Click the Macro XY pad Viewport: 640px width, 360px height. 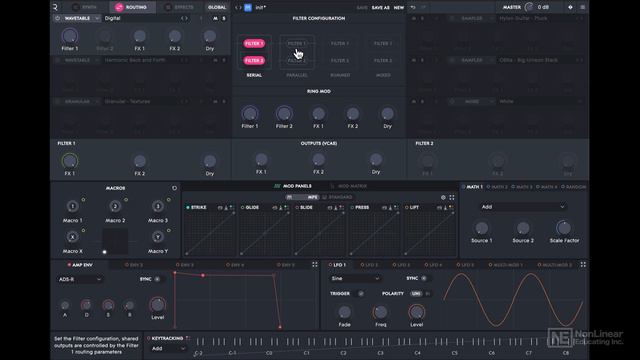tap(115, 241)
